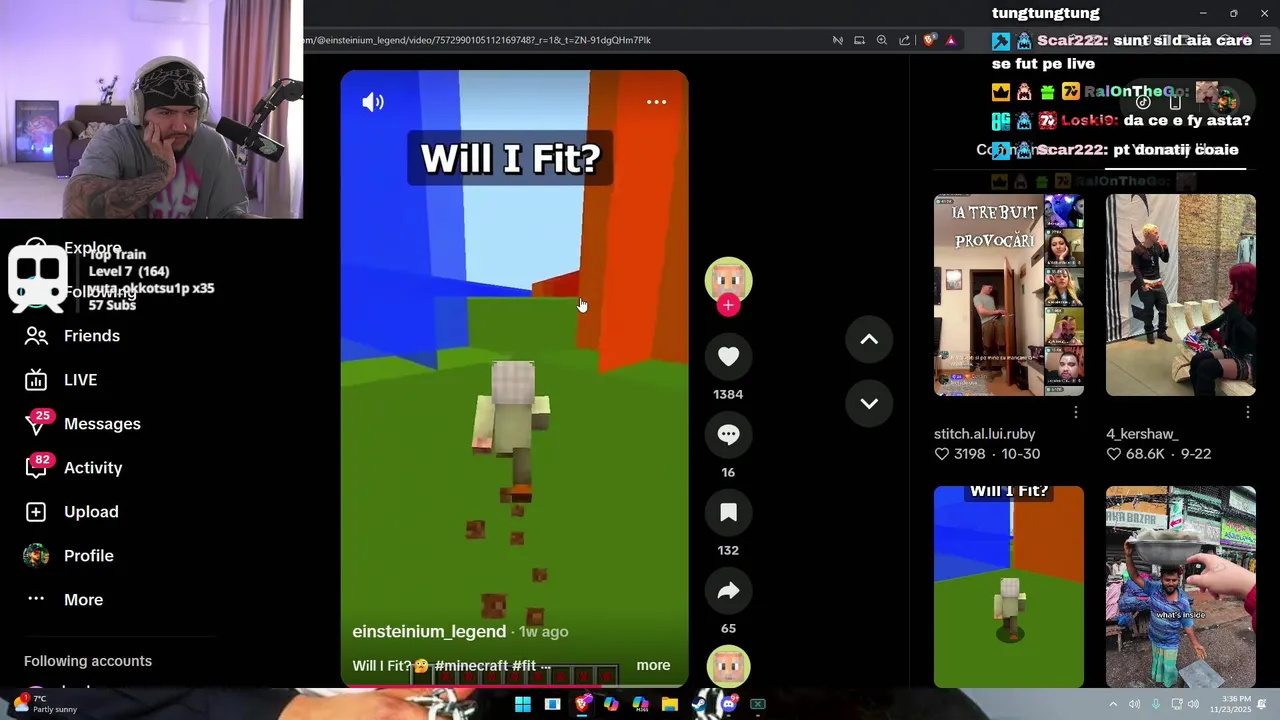Open Discord from the taskbar
This screenshot has height=720, width=1280.
coord(729,704)
